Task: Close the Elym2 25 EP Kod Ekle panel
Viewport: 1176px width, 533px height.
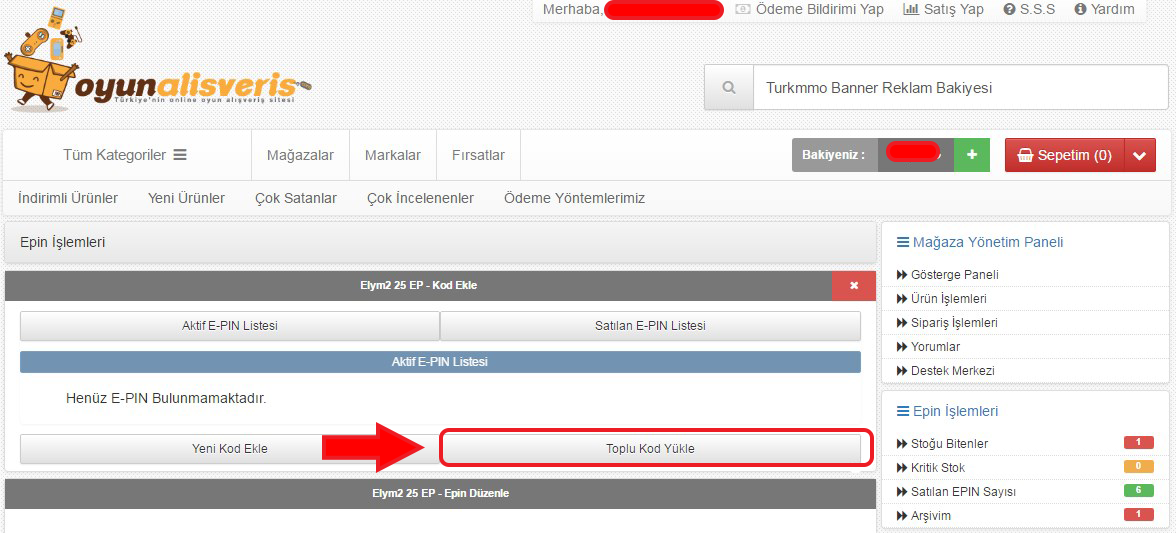Action: pos(854,286)
